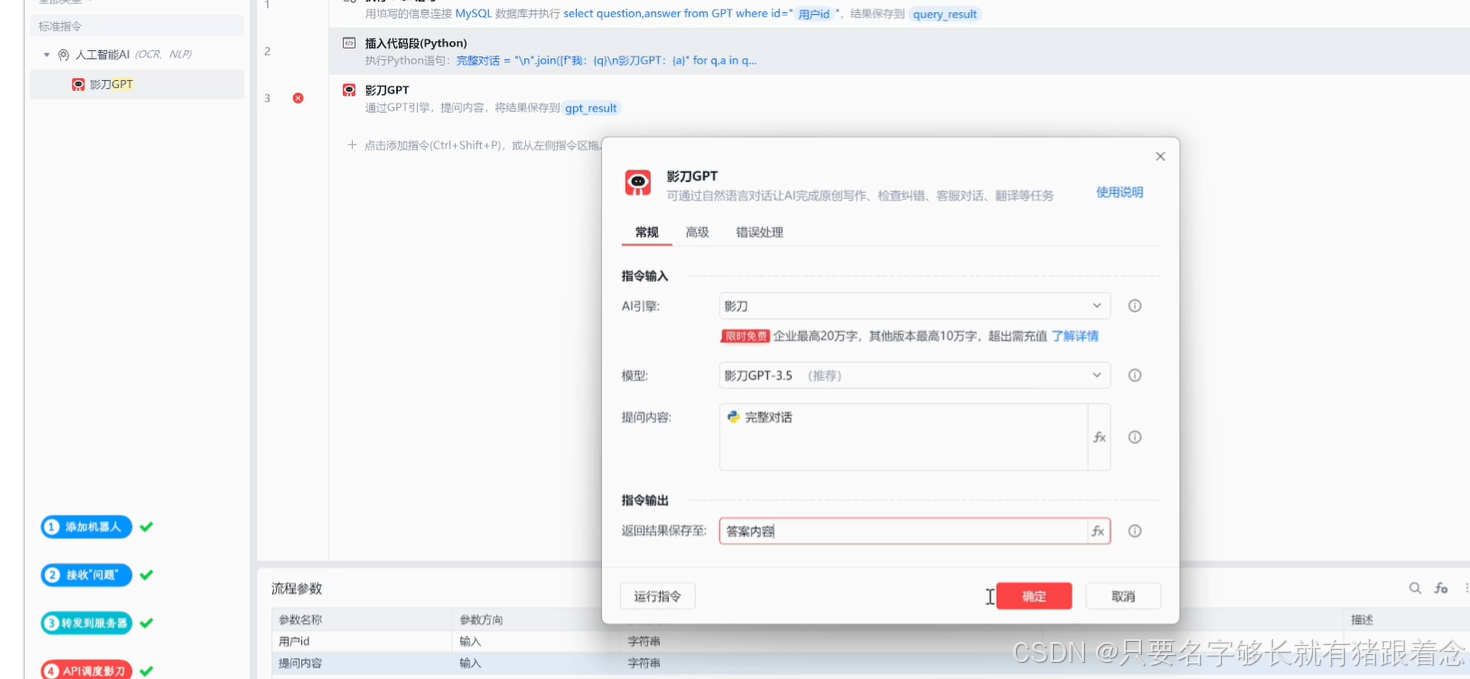Click 人工智能AI category icon in tree

(x=64, y=55)
